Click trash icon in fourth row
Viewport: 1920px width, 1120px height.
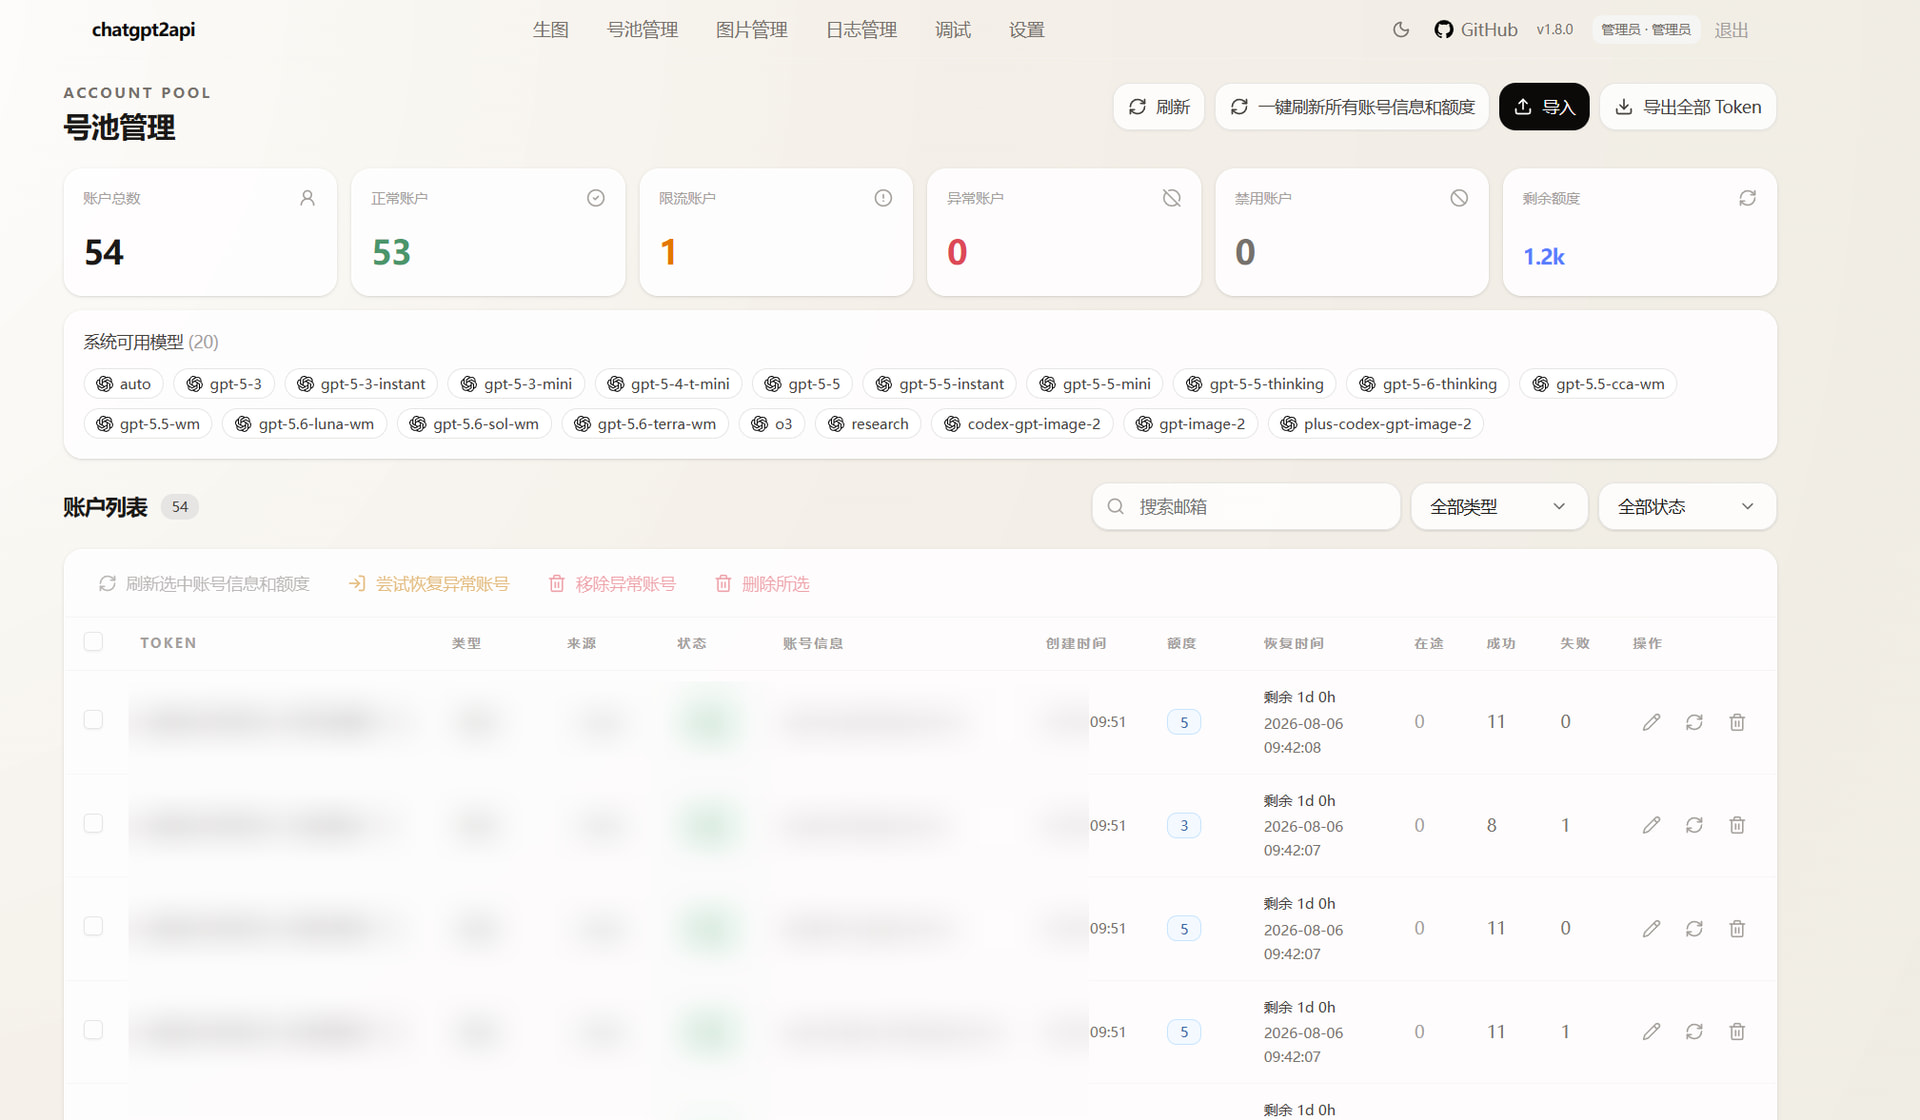(1737, 1031)
